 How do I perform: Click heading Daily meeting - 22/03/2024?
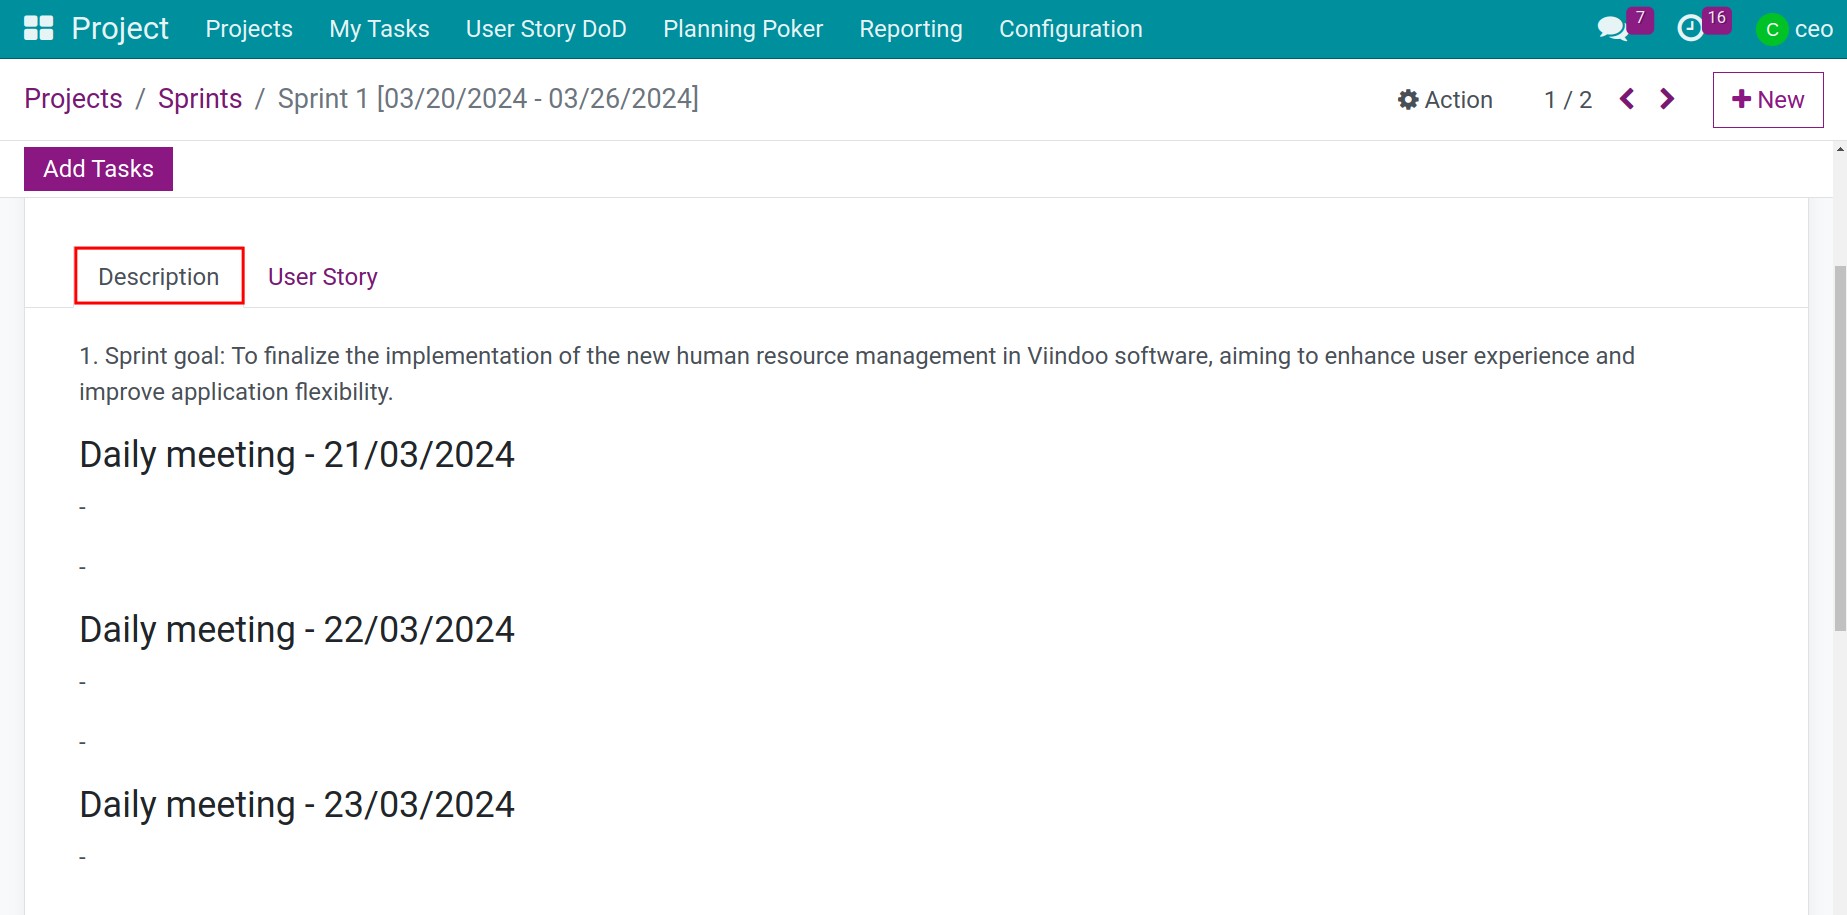[297, 630]
